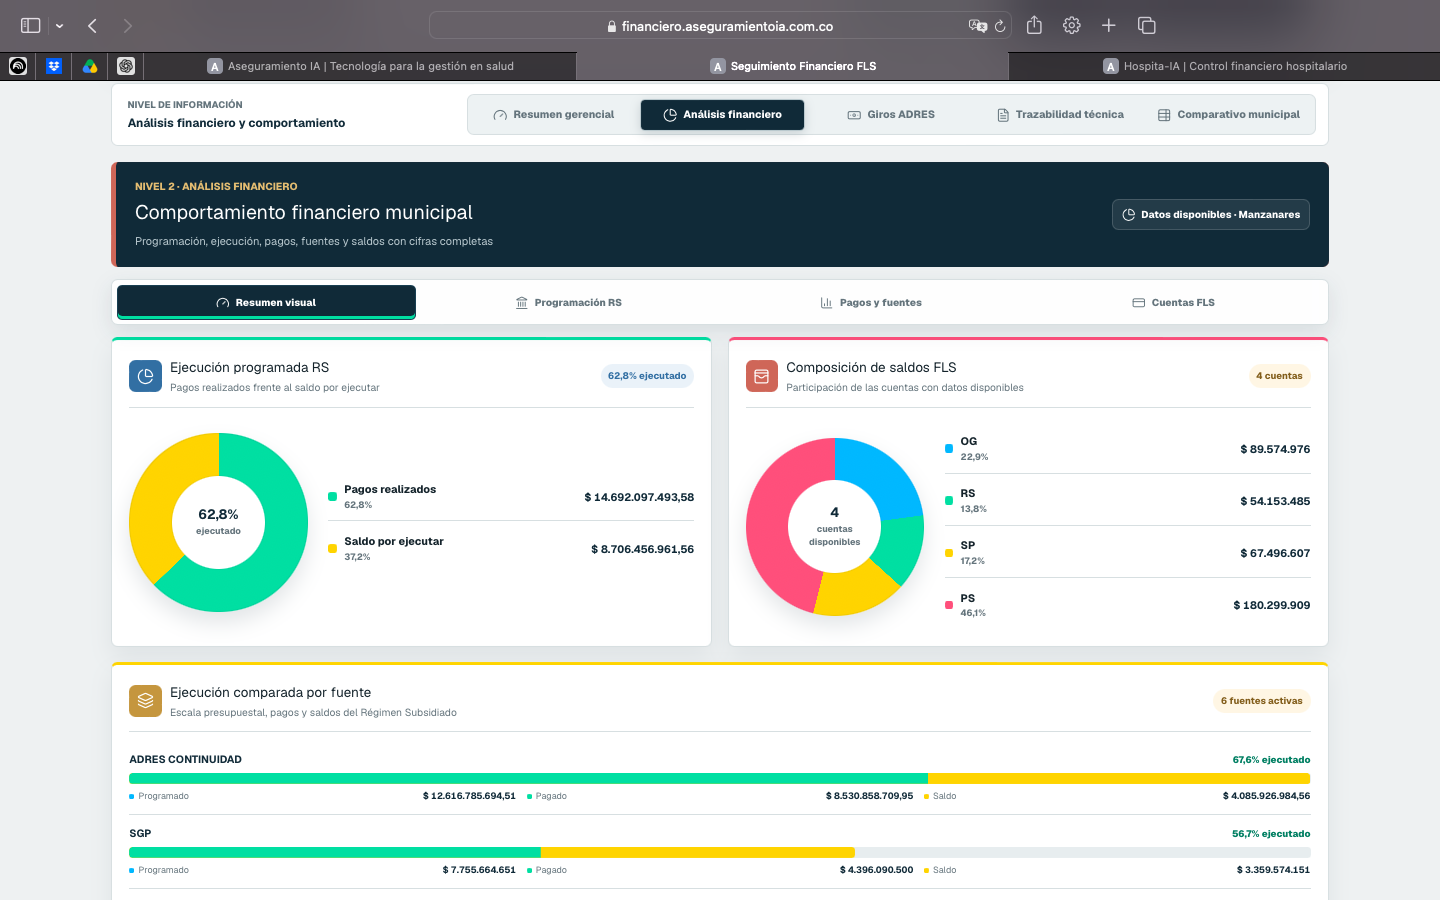Click the Datos disponibles · Manzanares button
Viewport: 1440px width, 900px height.
[x=1211, y=215]
